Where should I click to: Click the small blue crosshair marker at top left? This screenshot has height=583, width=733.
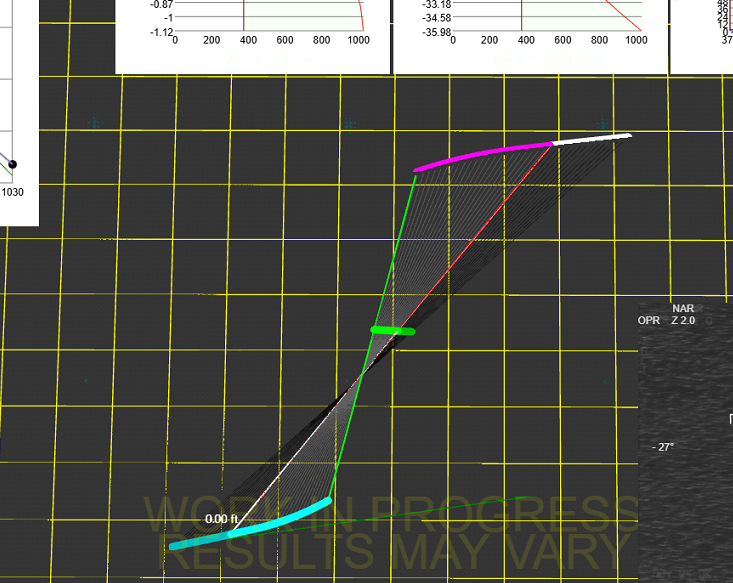tap(96, 123)
